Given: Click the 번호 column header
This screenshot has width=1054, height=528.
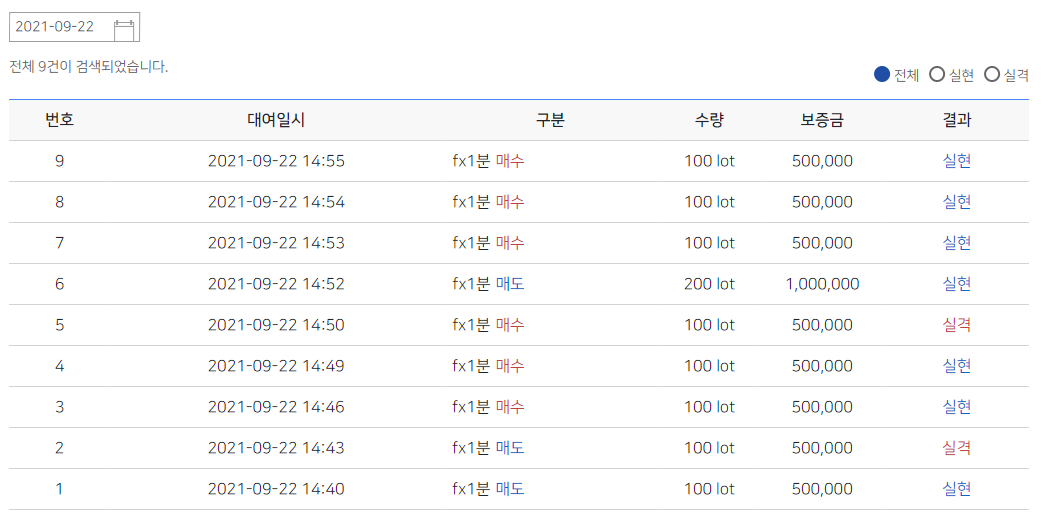Looking at the screenshot, I should [59, 120].
